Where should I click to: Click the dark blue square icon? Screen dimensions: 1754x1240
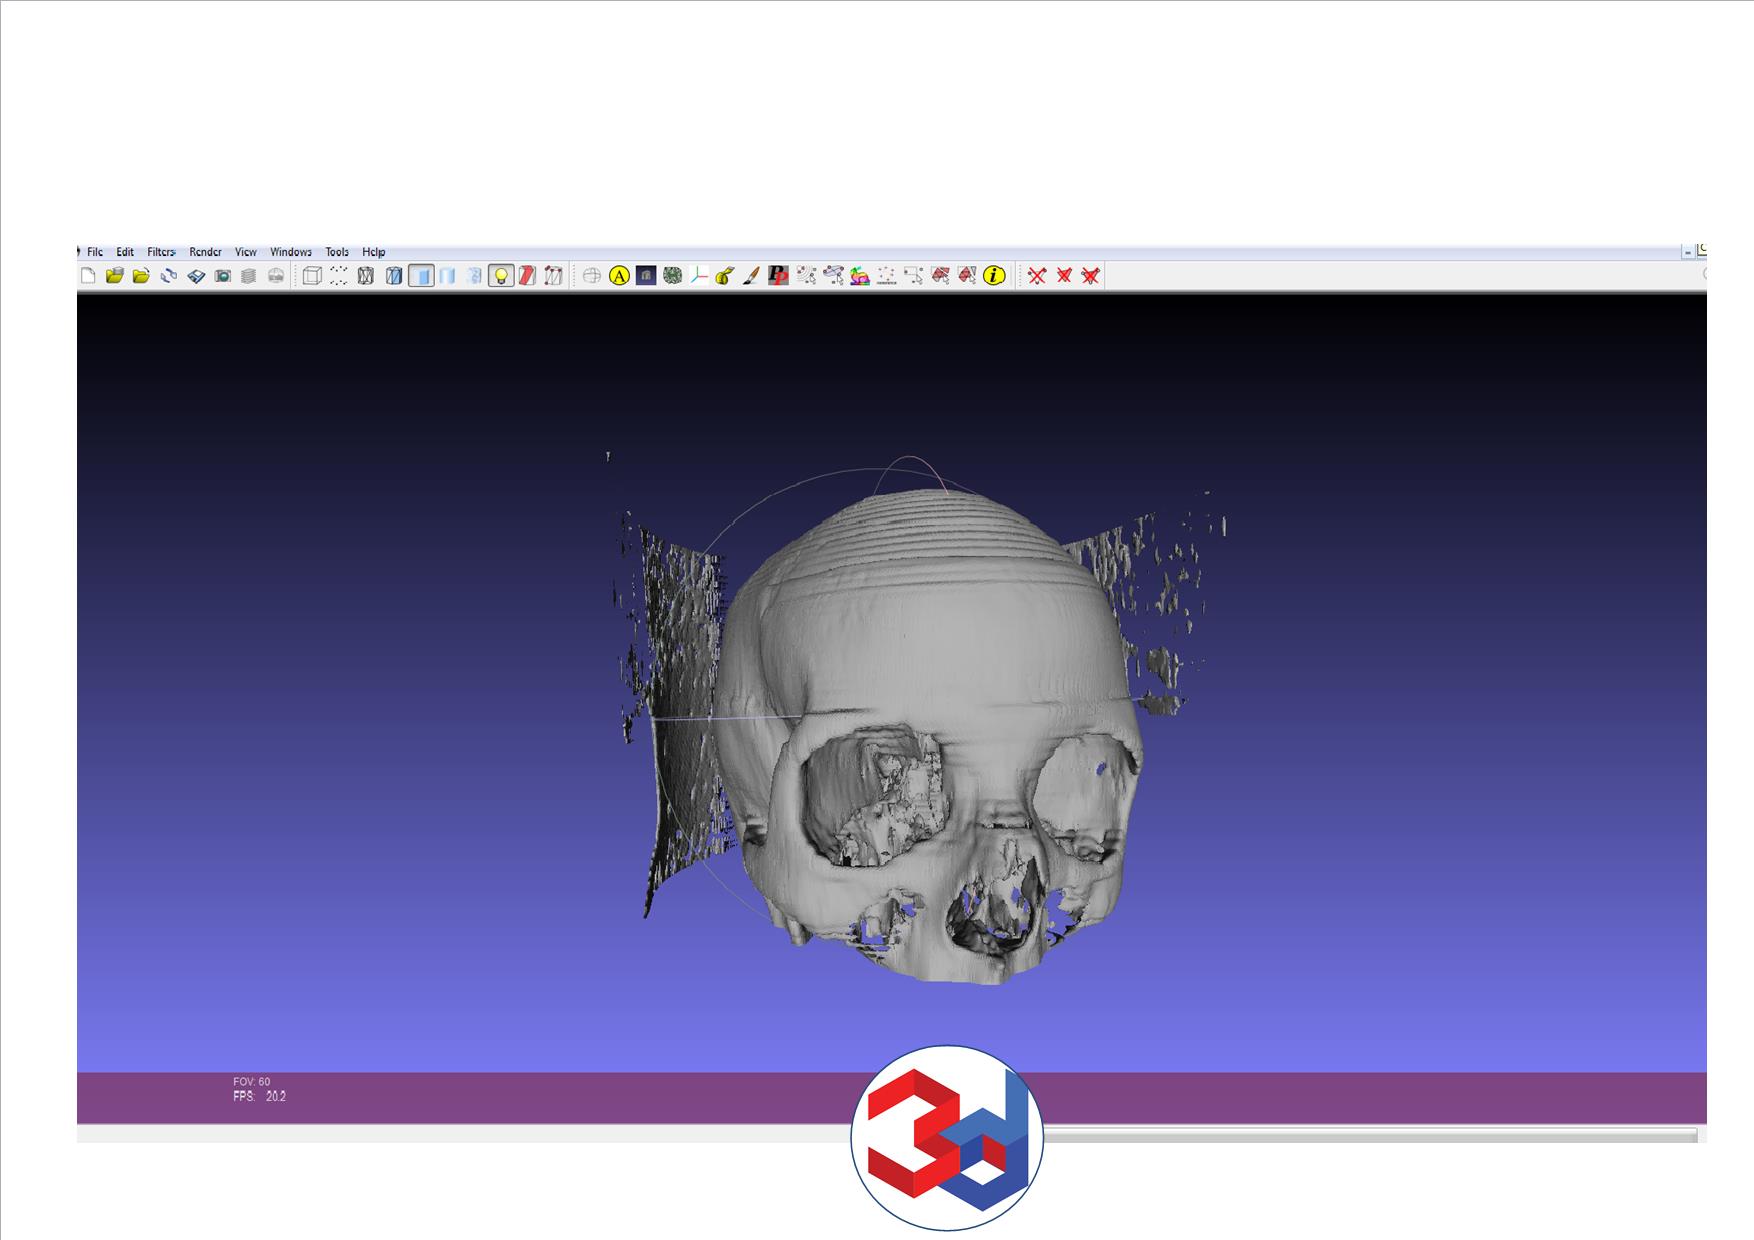point(646,276)
